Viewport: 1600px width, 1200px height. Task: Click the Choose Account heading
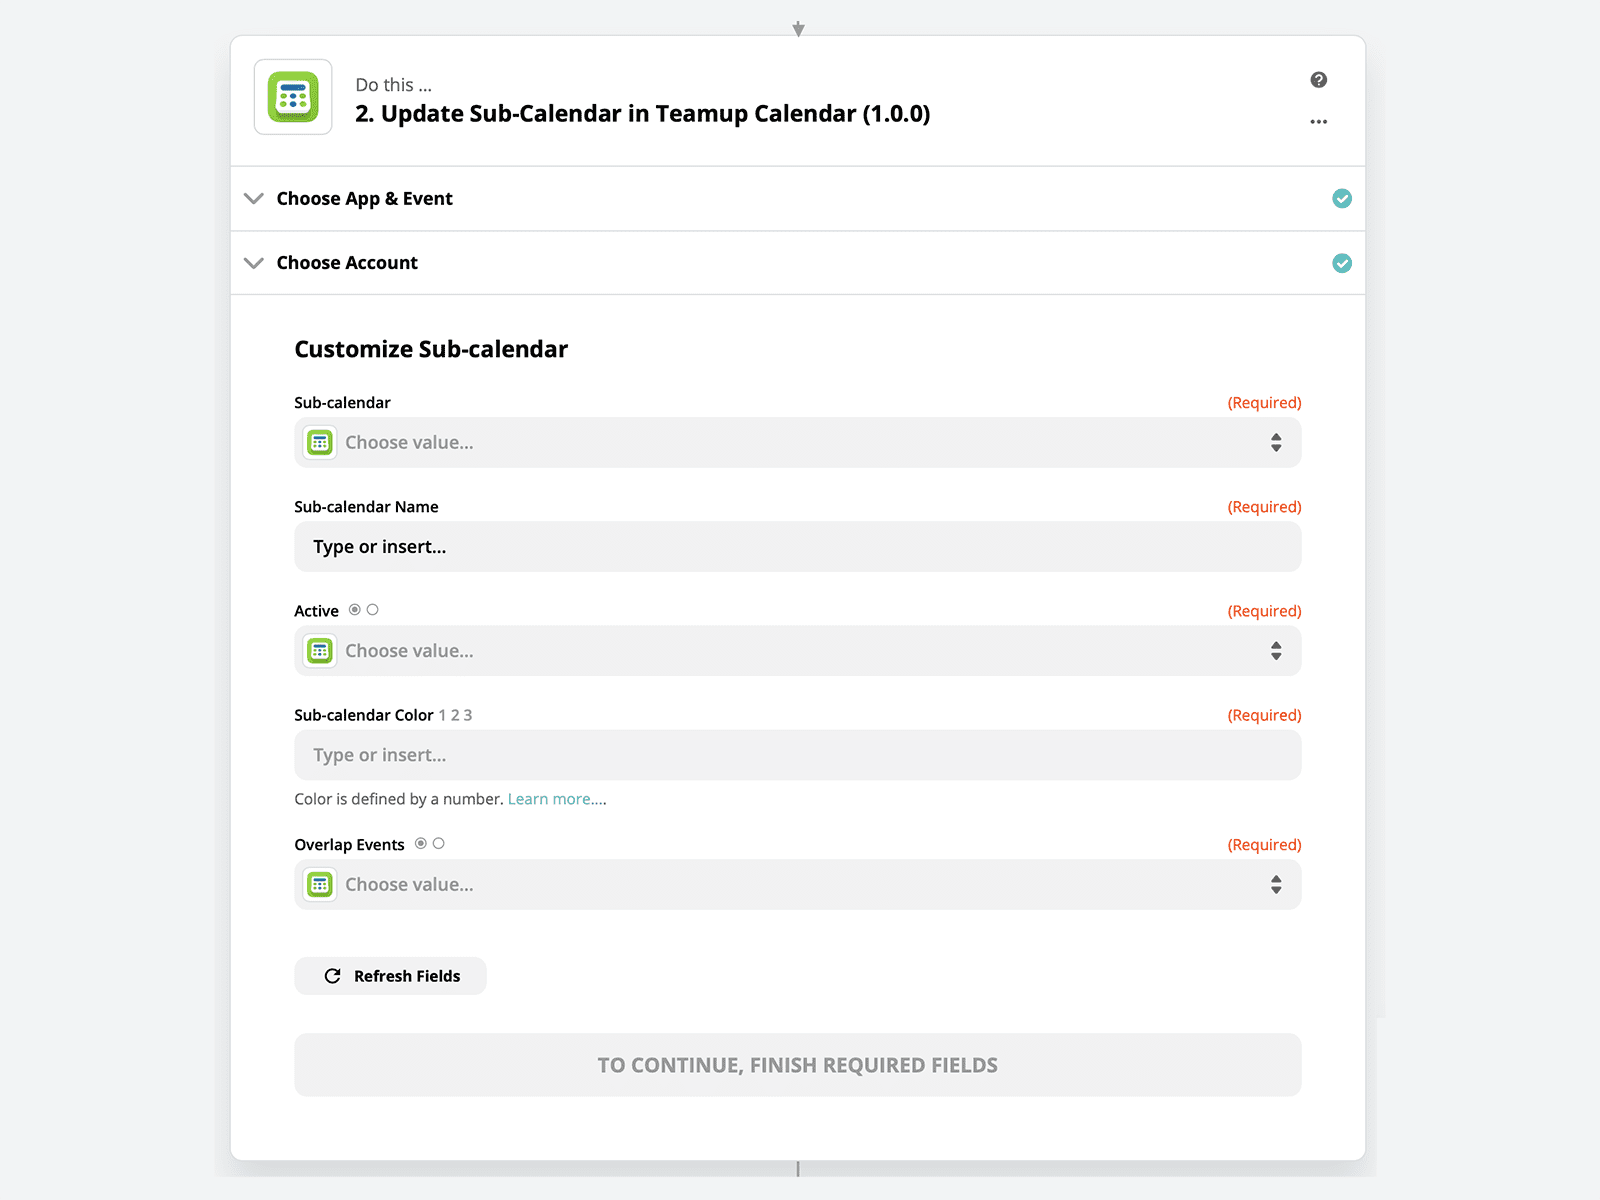click(347, 263)
